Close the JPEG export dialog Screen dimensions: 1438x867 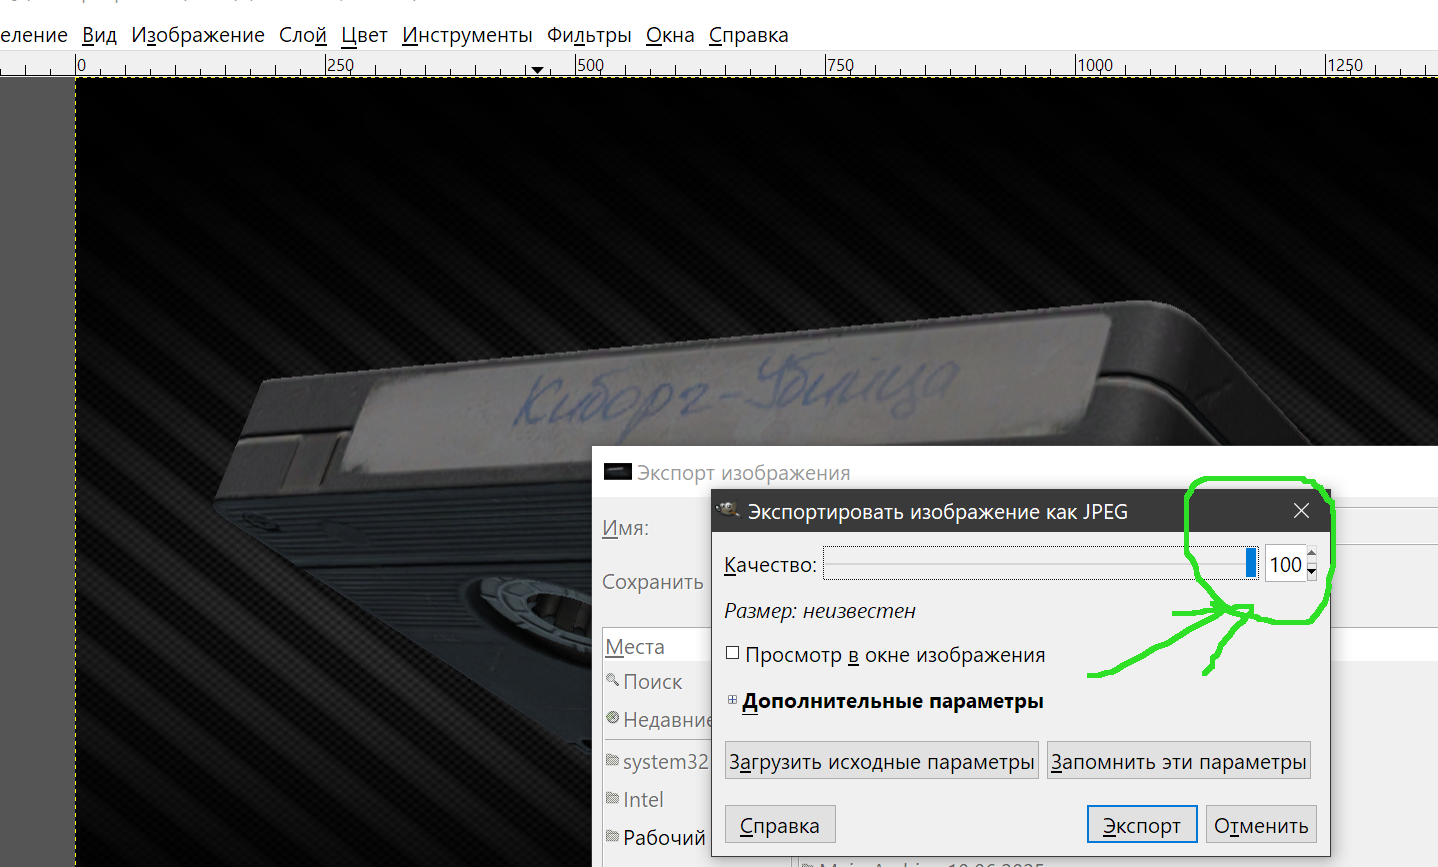tap(1301, 511)
